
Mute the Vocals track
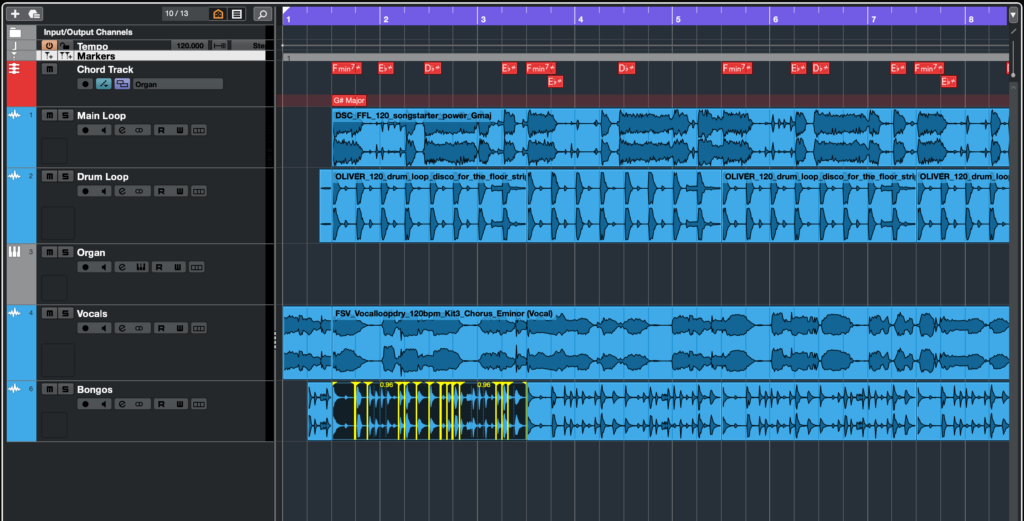coord(50,313)
